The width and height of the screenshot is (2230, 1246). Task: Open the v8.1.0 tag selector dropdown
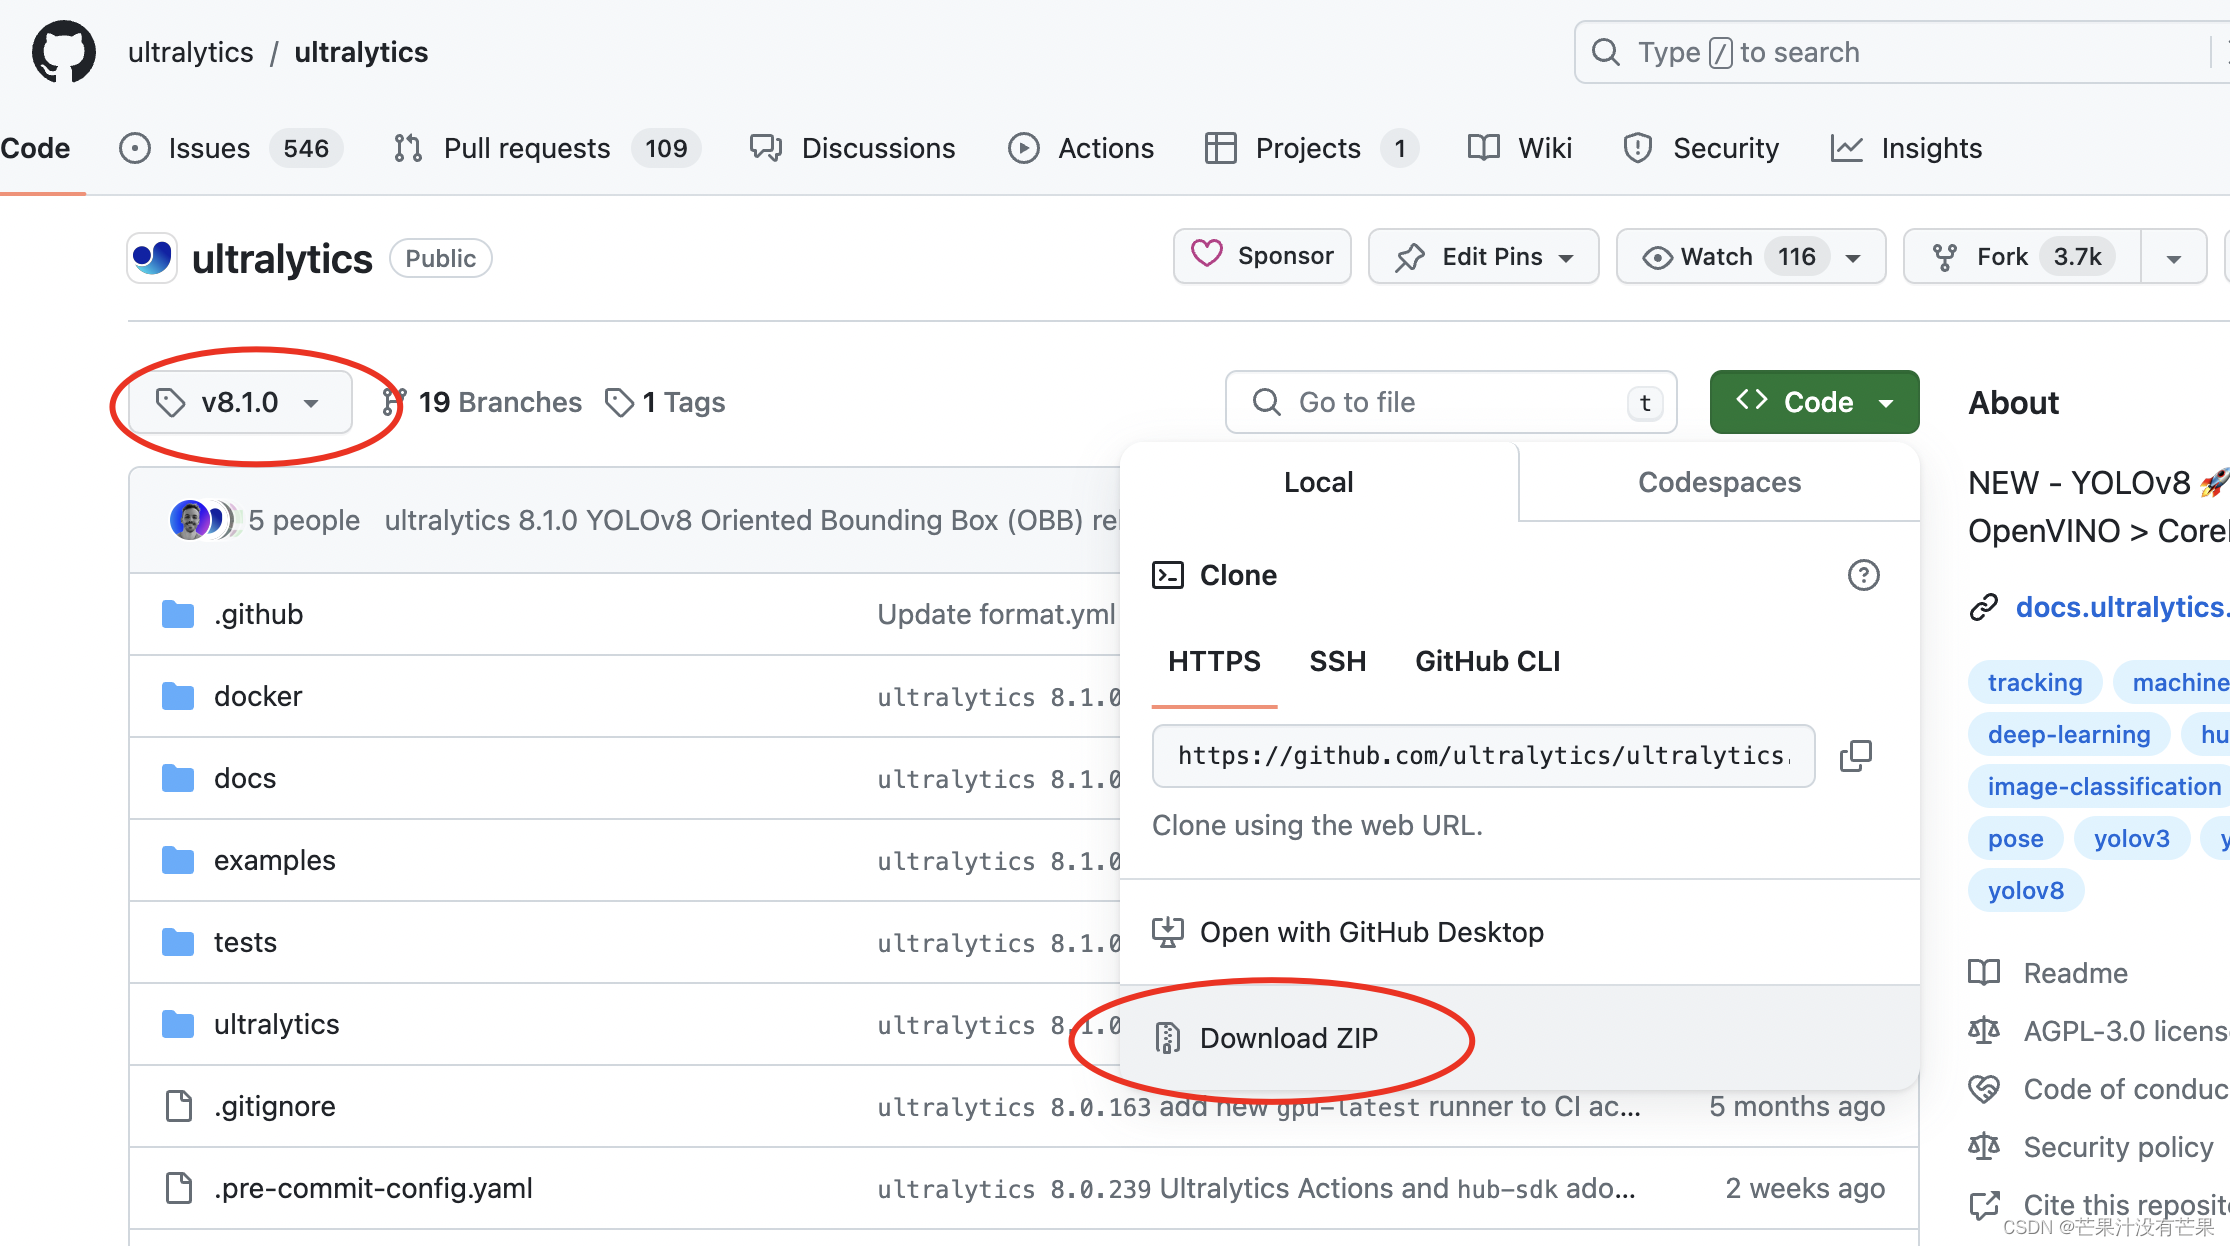(x=240, y=402)
